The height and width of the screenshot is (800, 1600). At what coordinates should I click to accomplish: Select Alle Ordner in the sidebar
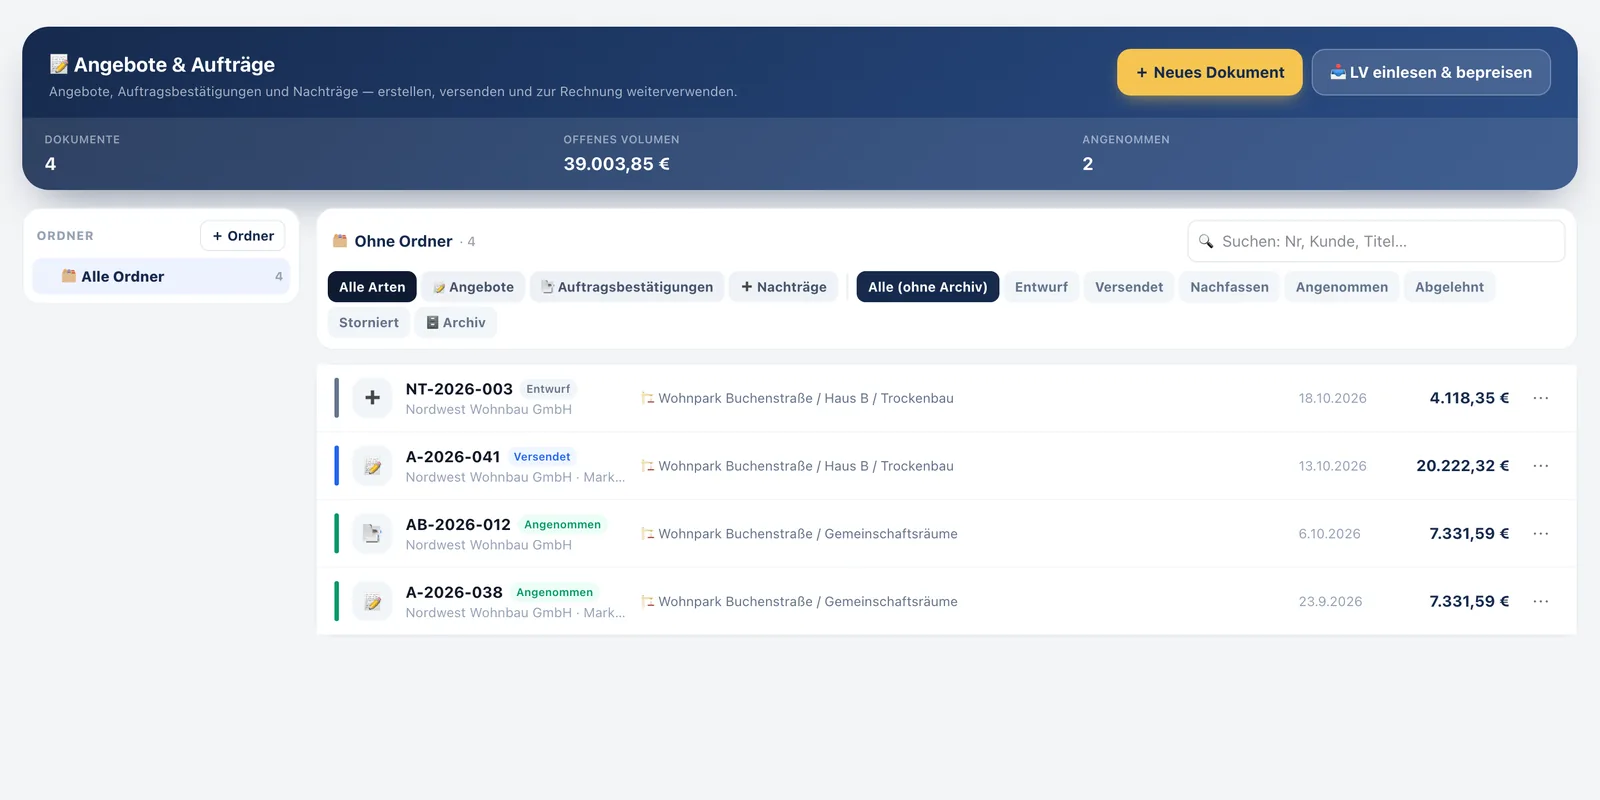(x=161, y=276)
